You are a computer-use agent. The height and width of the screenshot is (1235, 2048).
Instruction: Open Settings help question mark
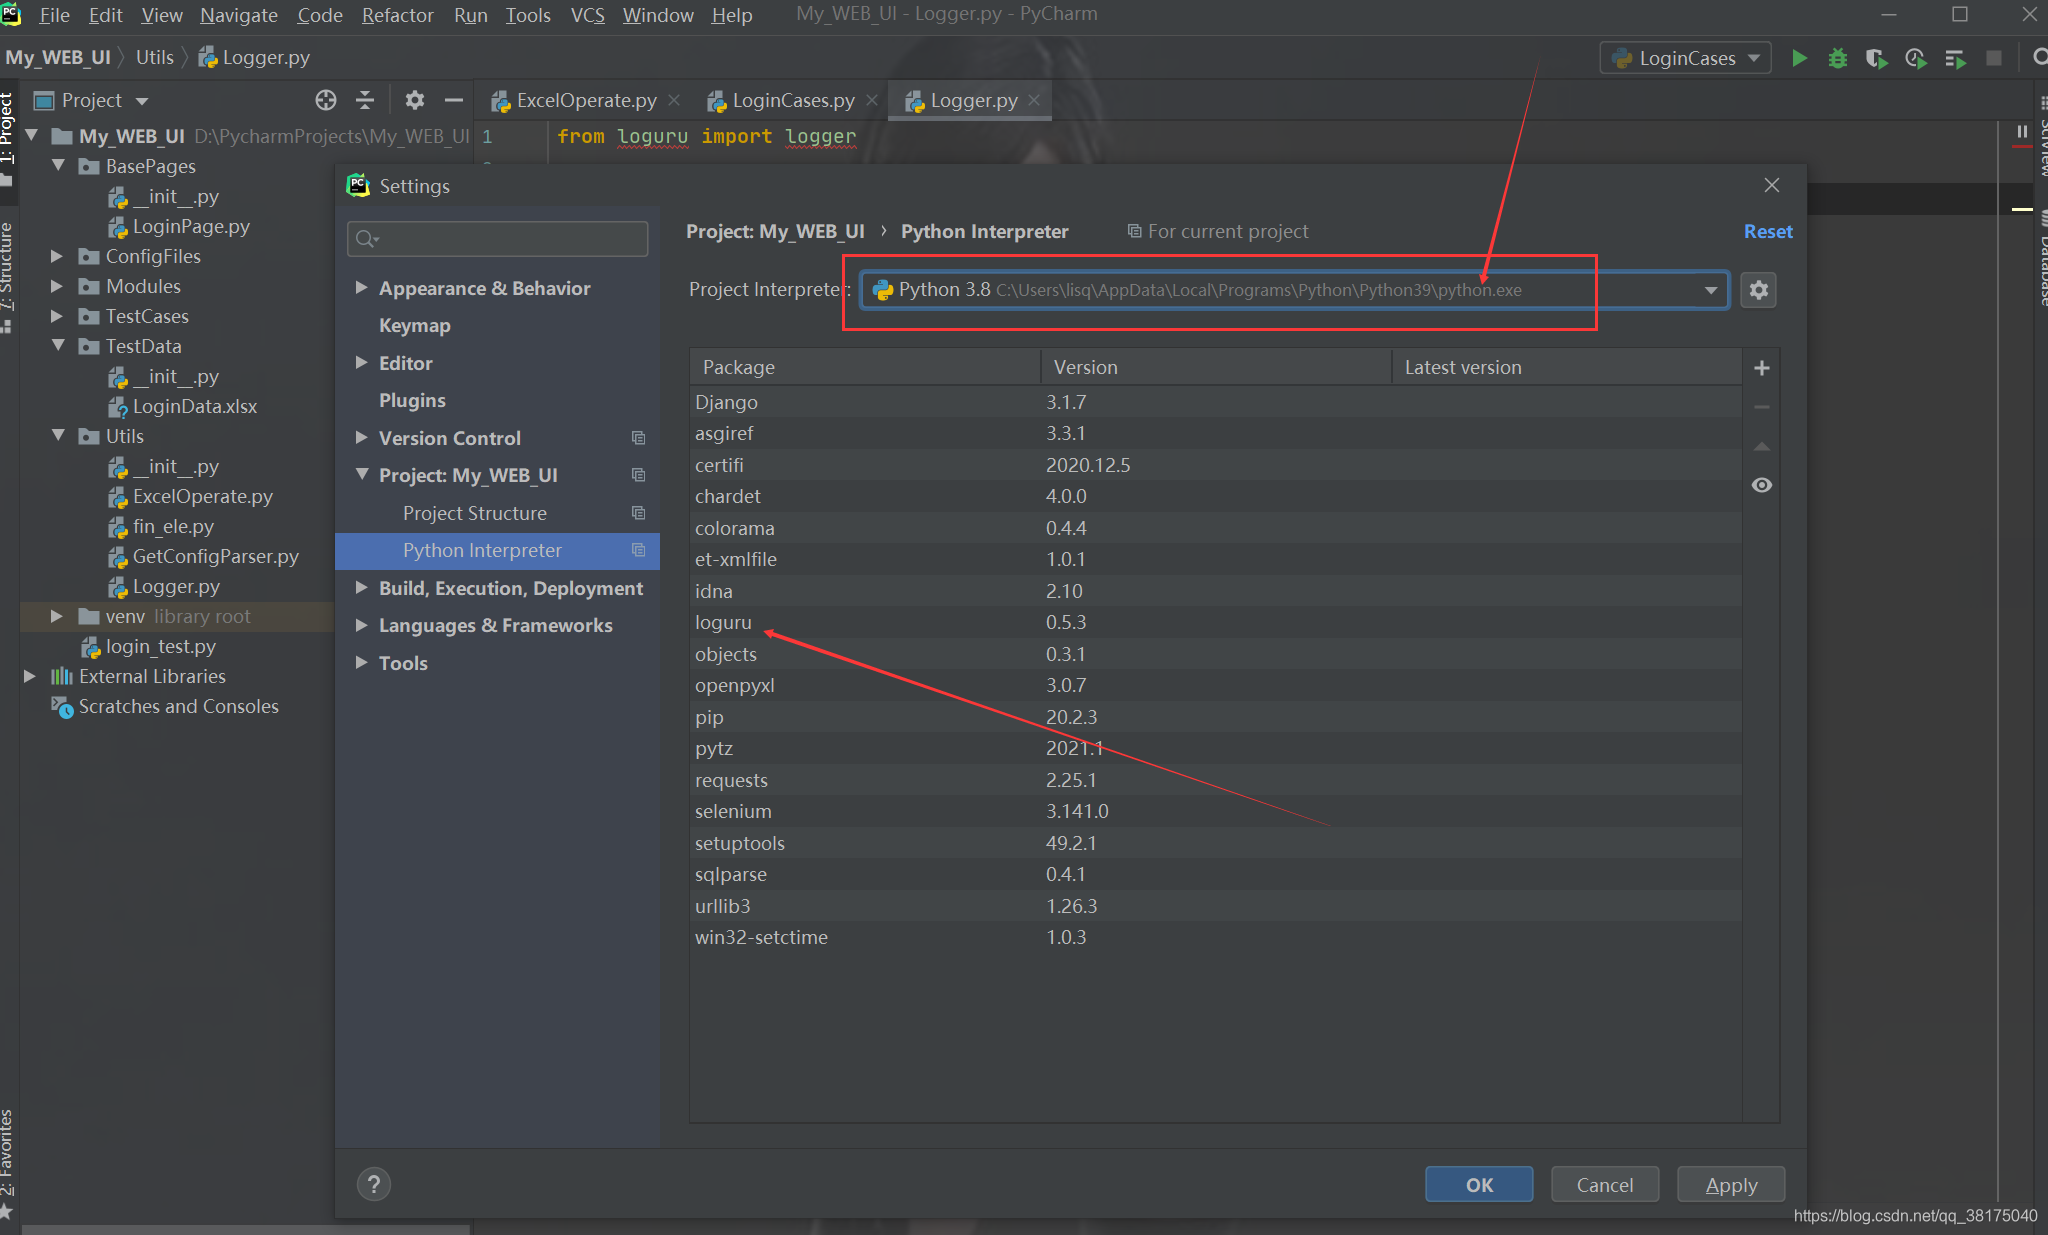(x=374, y=1184)
